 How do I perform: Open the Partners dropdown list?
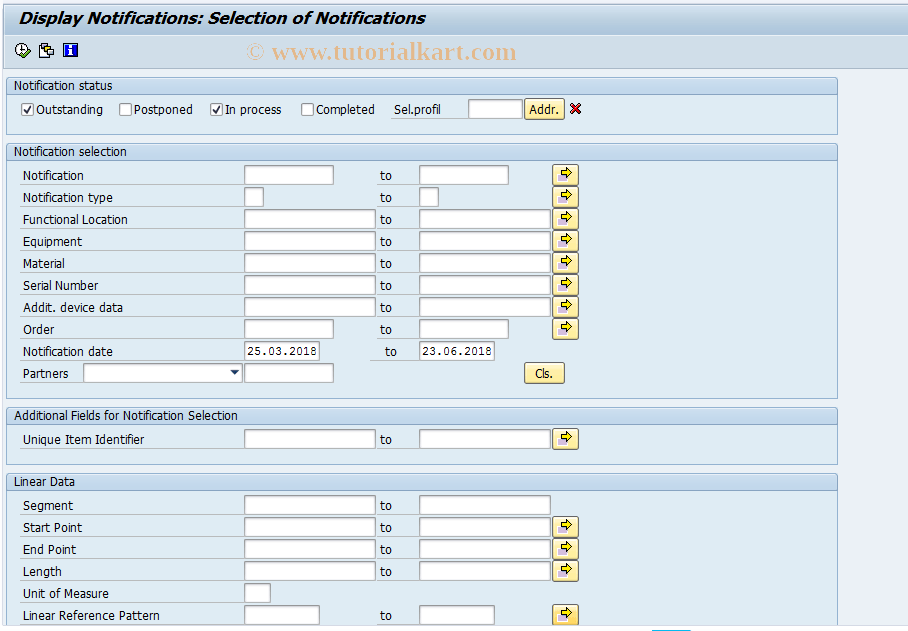233,372
